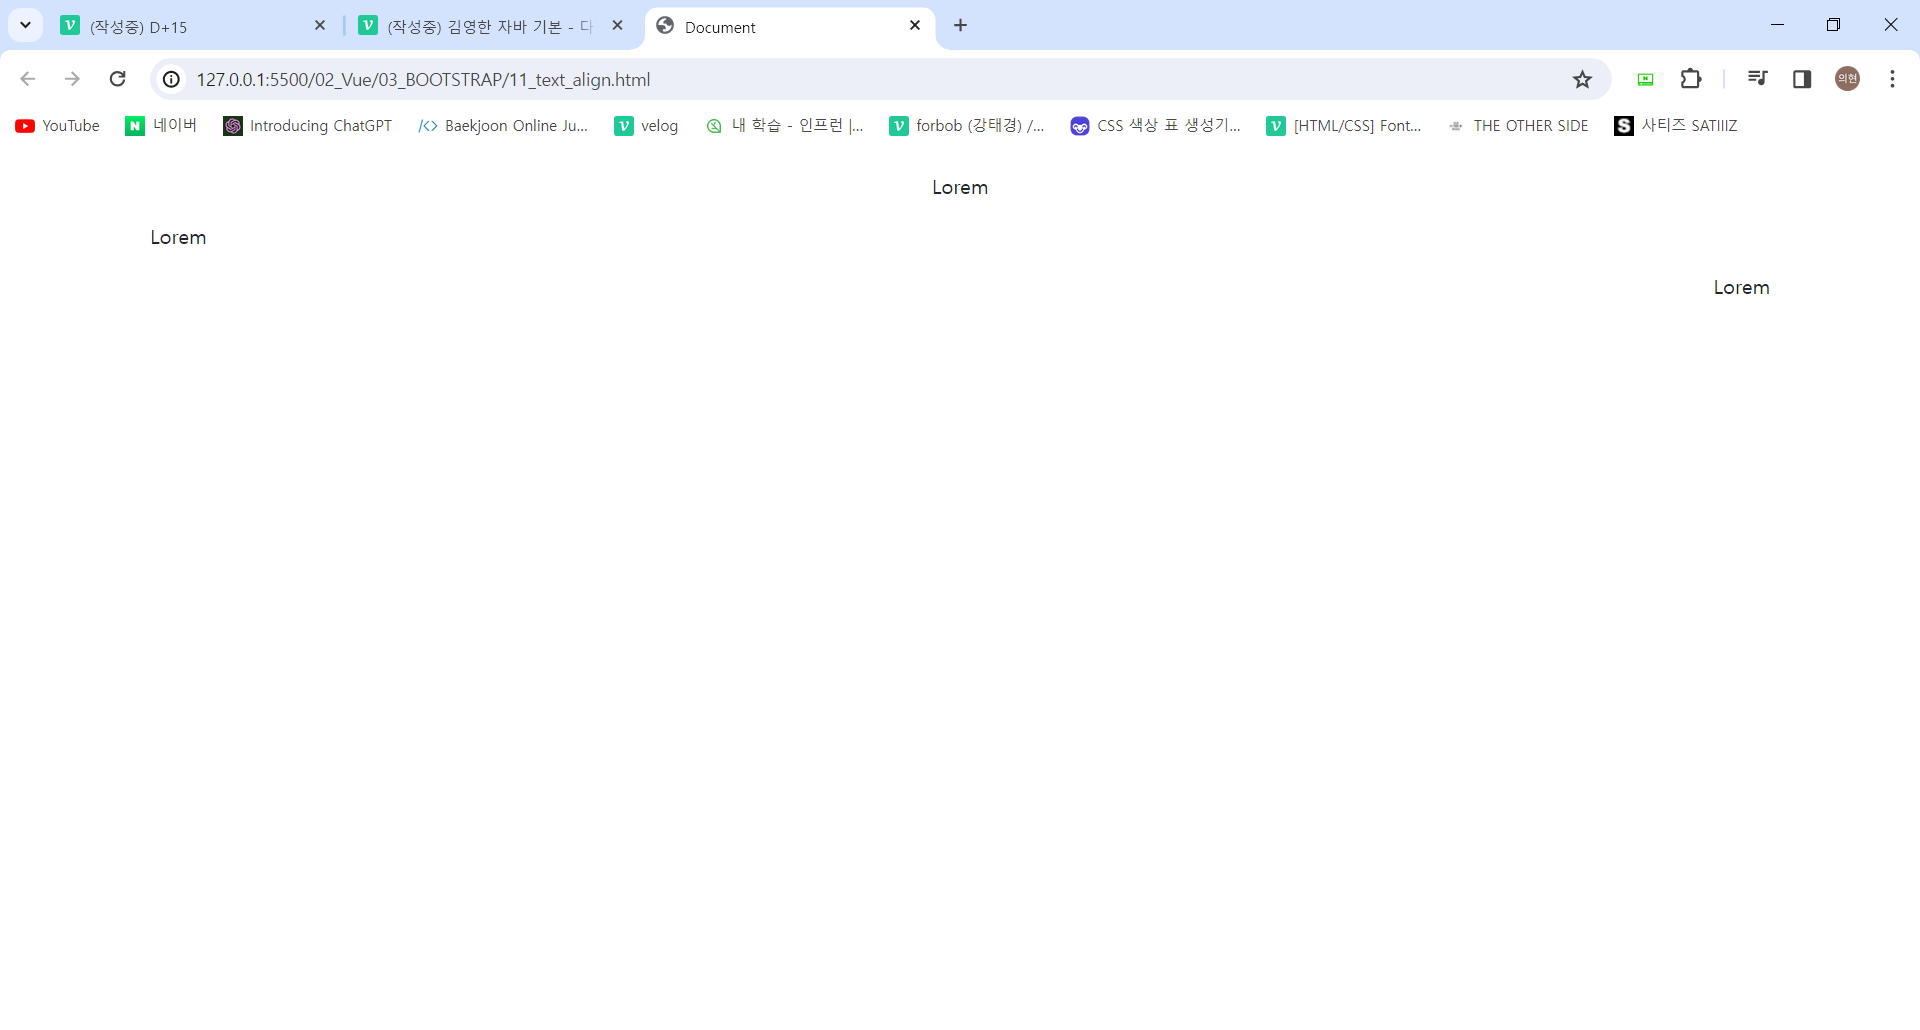Open the profile avatar menu

coord(1847,79)
